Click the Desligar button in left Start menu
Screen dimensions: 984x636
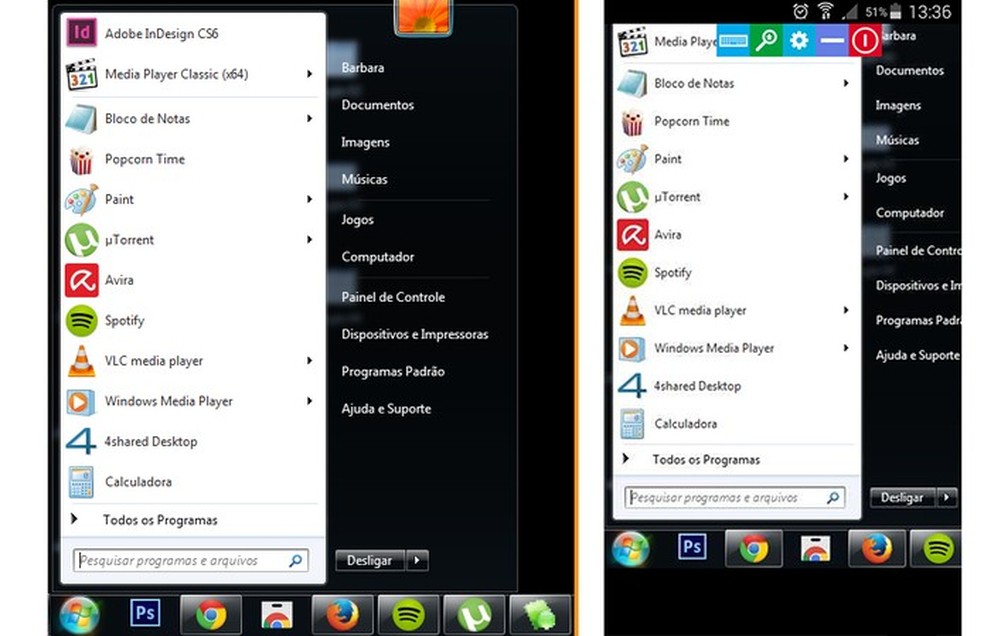coord(371,560)
